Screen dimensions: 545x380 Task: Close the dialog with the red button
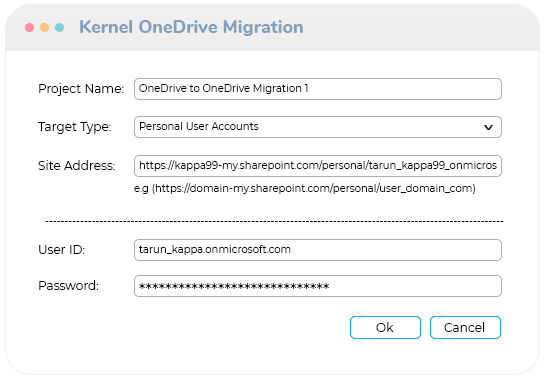click(x=30, y=27)
